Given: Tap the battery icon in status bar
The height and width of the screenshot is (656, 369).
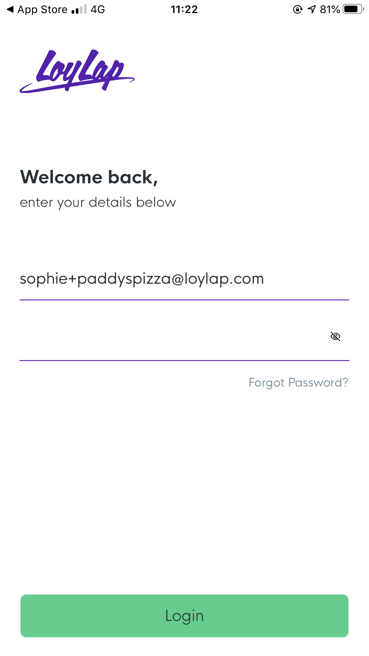Looking at the screenshot, I should pos(353,9).
